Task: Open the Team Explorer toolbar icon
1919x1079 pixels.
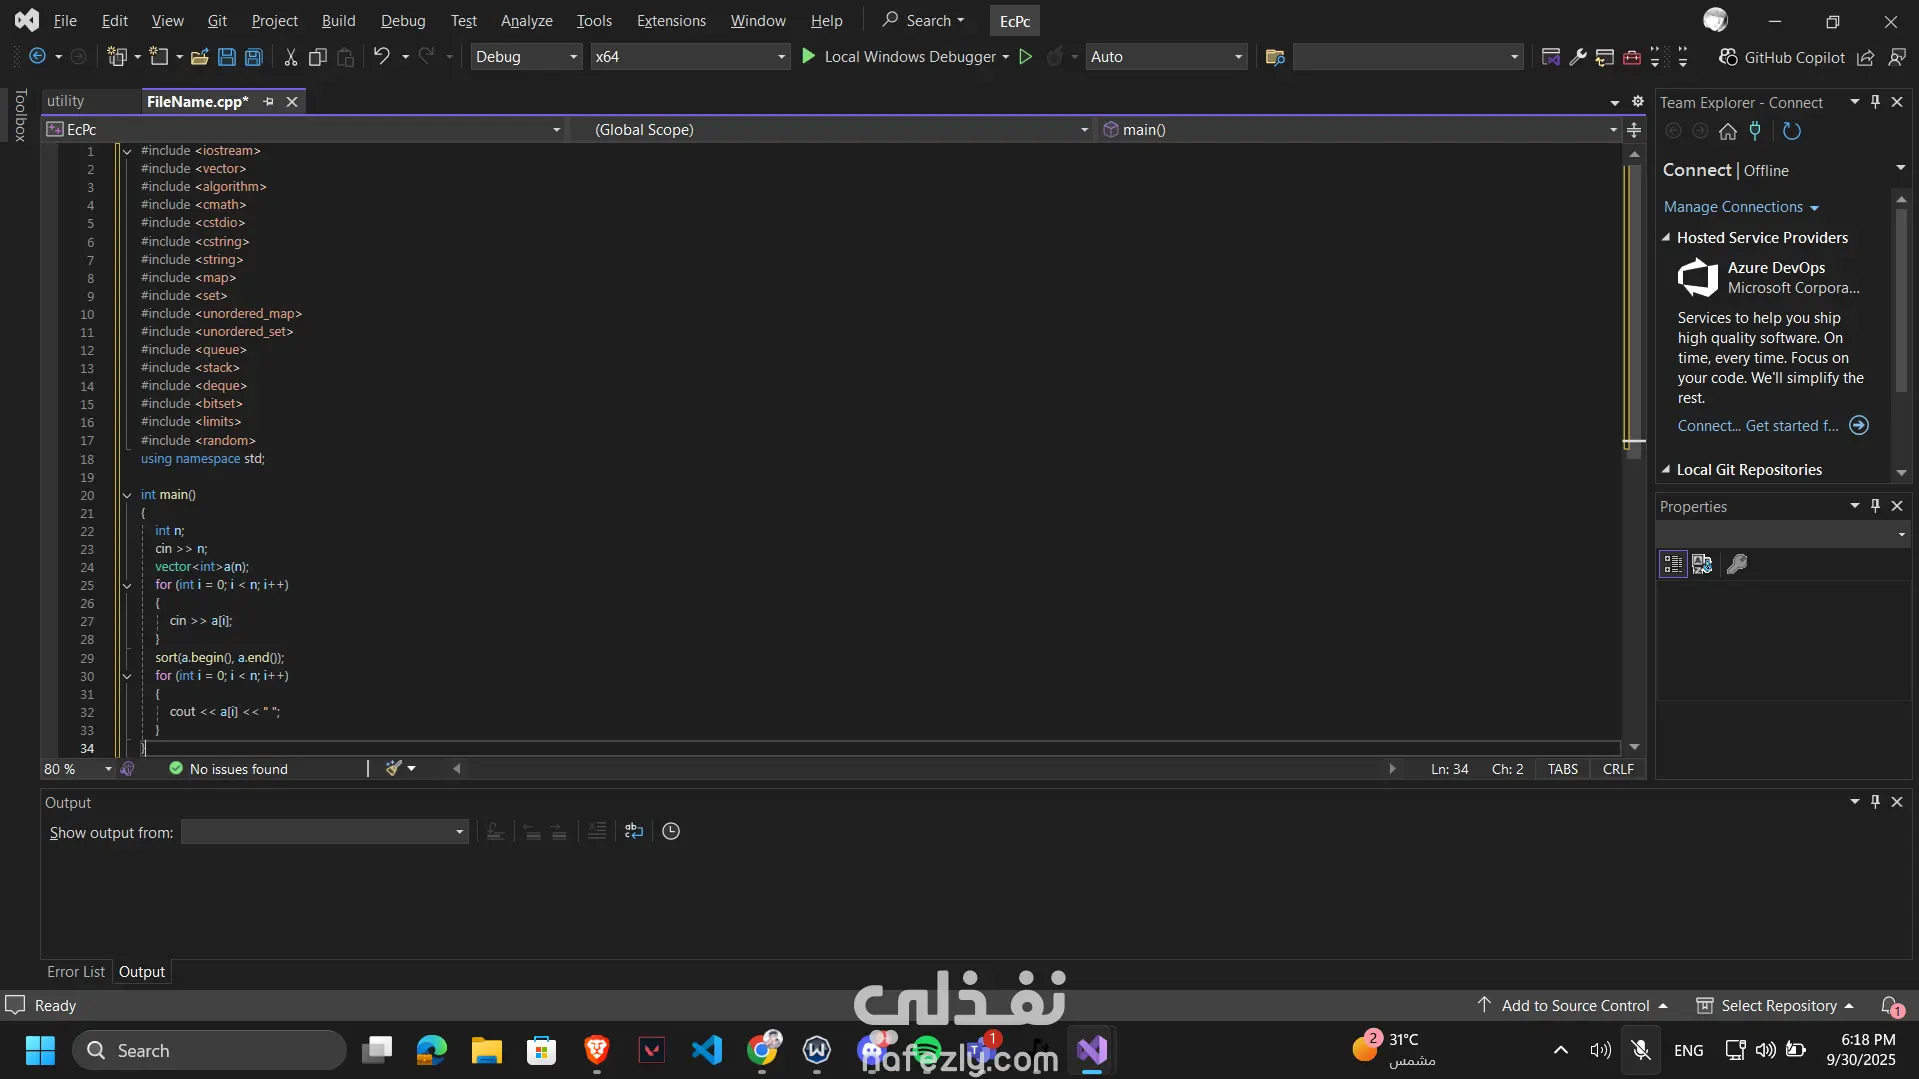Action: [1605, 57]
